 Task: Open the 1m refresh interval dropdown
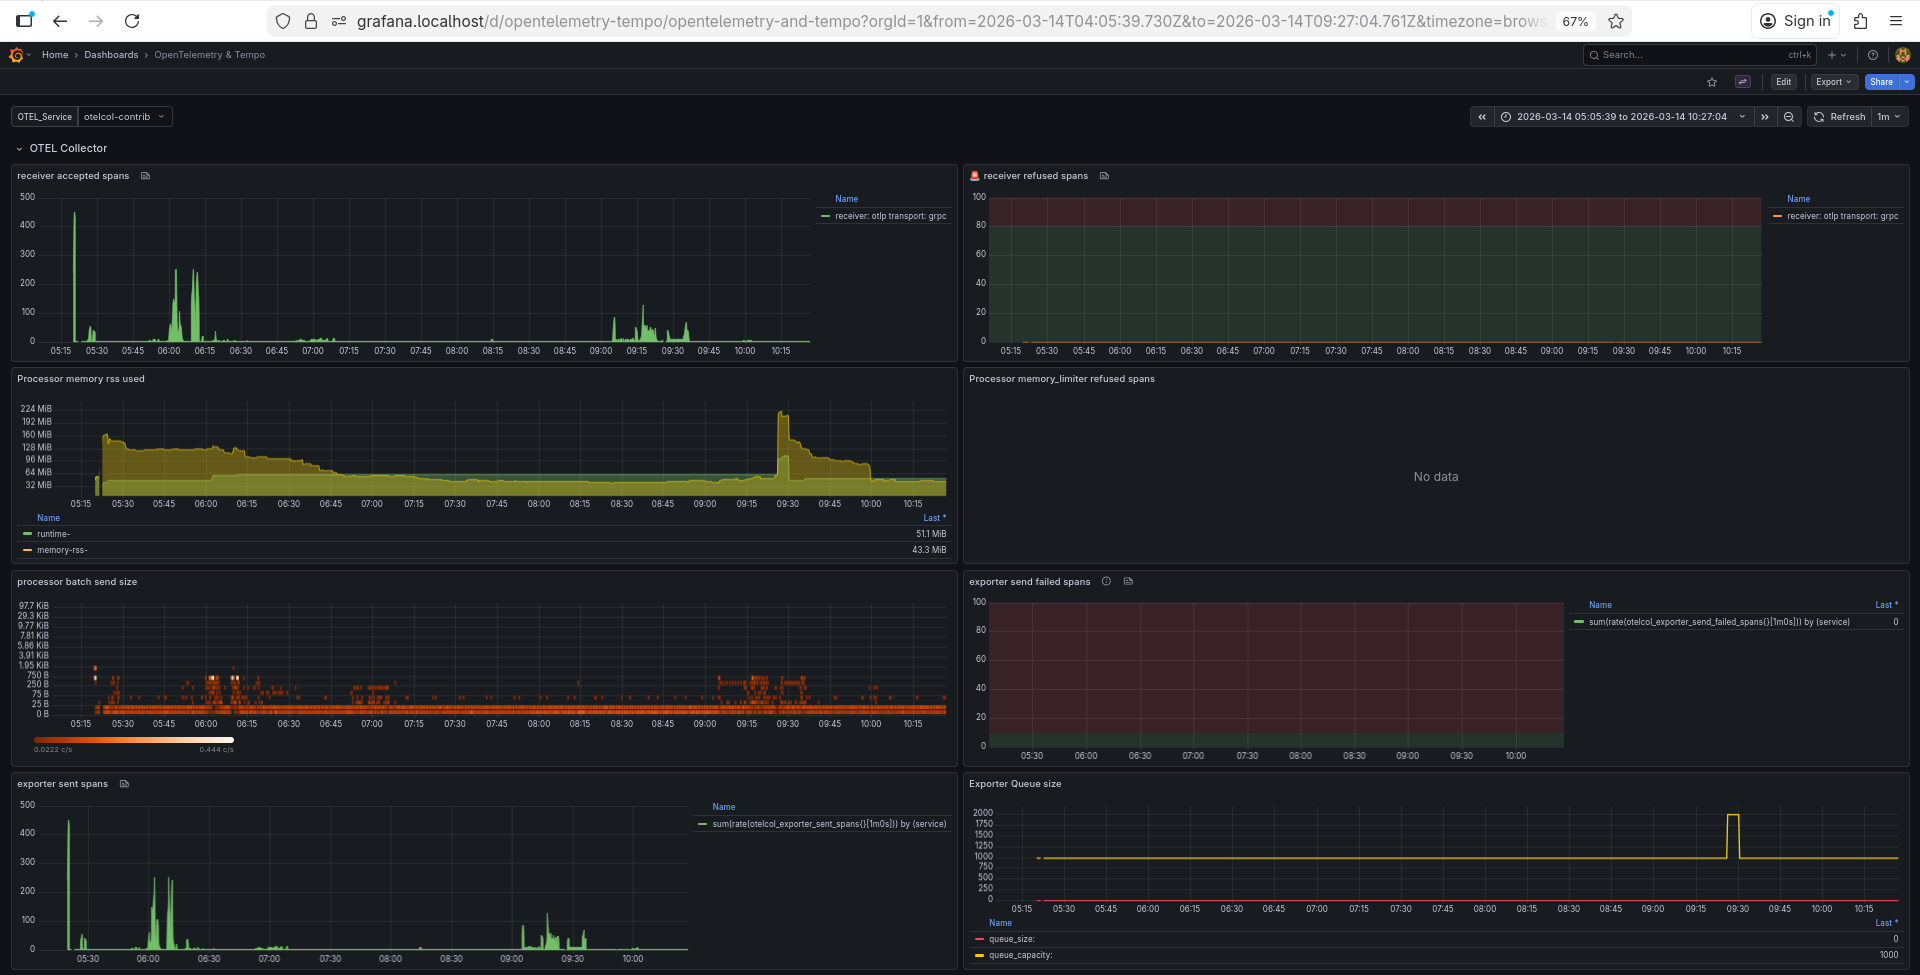(x=1889, y=117)
